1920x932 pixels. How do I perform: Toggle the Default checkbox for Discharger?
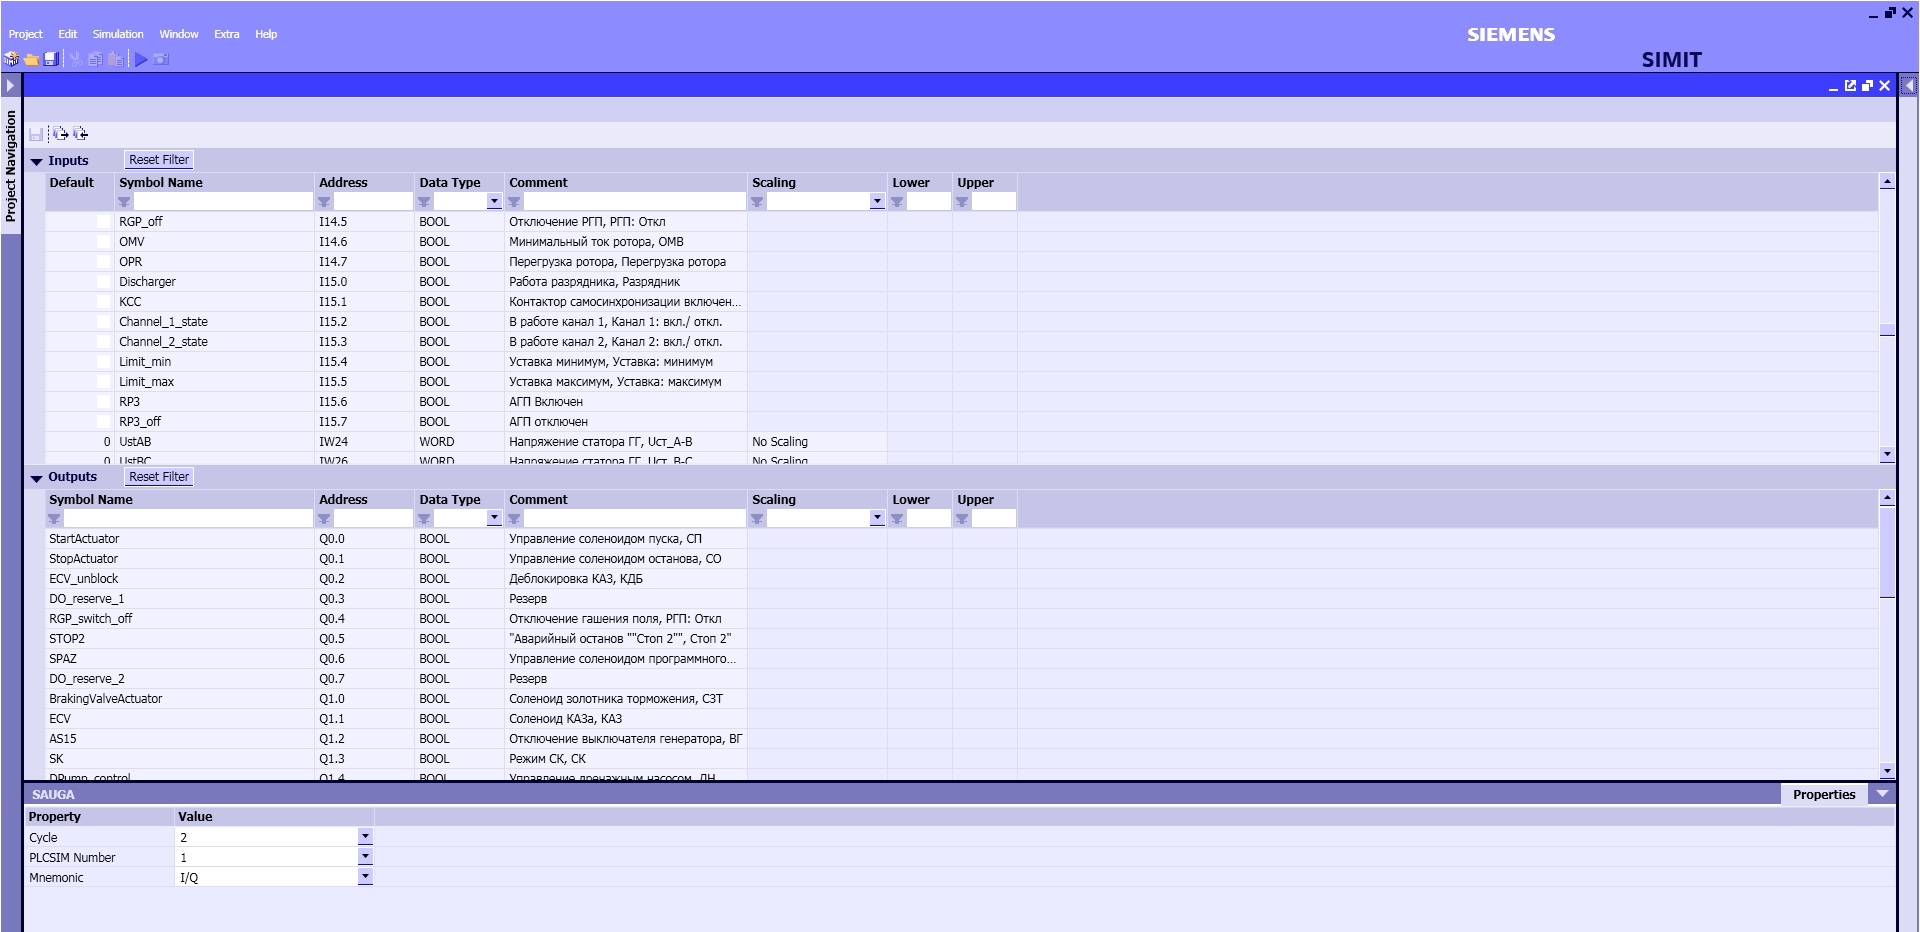coord(104,282)
